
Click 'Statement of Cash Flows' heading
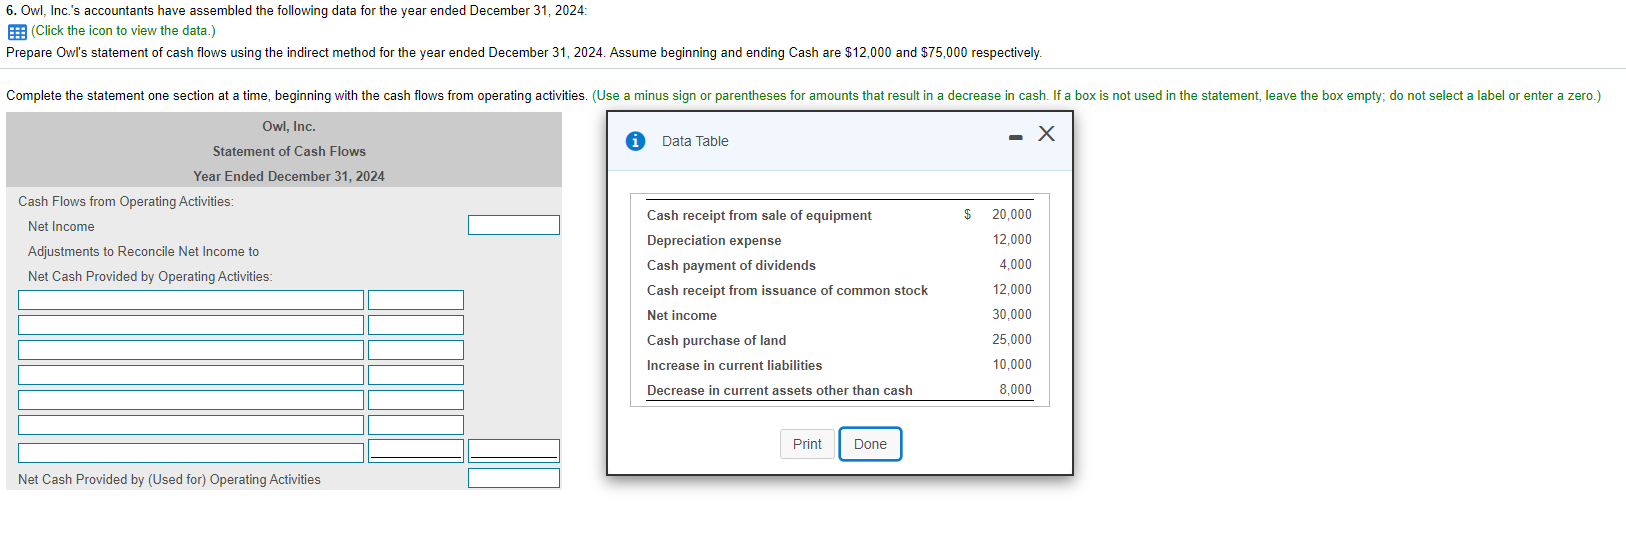[x=289, y=151]
